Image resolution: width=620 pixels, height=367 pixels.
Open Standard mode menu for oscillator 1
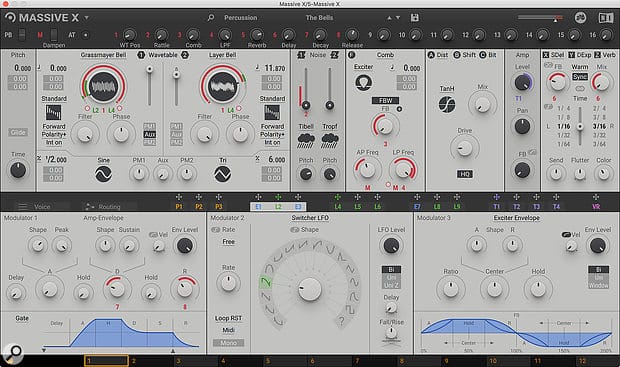coord(54,98)
